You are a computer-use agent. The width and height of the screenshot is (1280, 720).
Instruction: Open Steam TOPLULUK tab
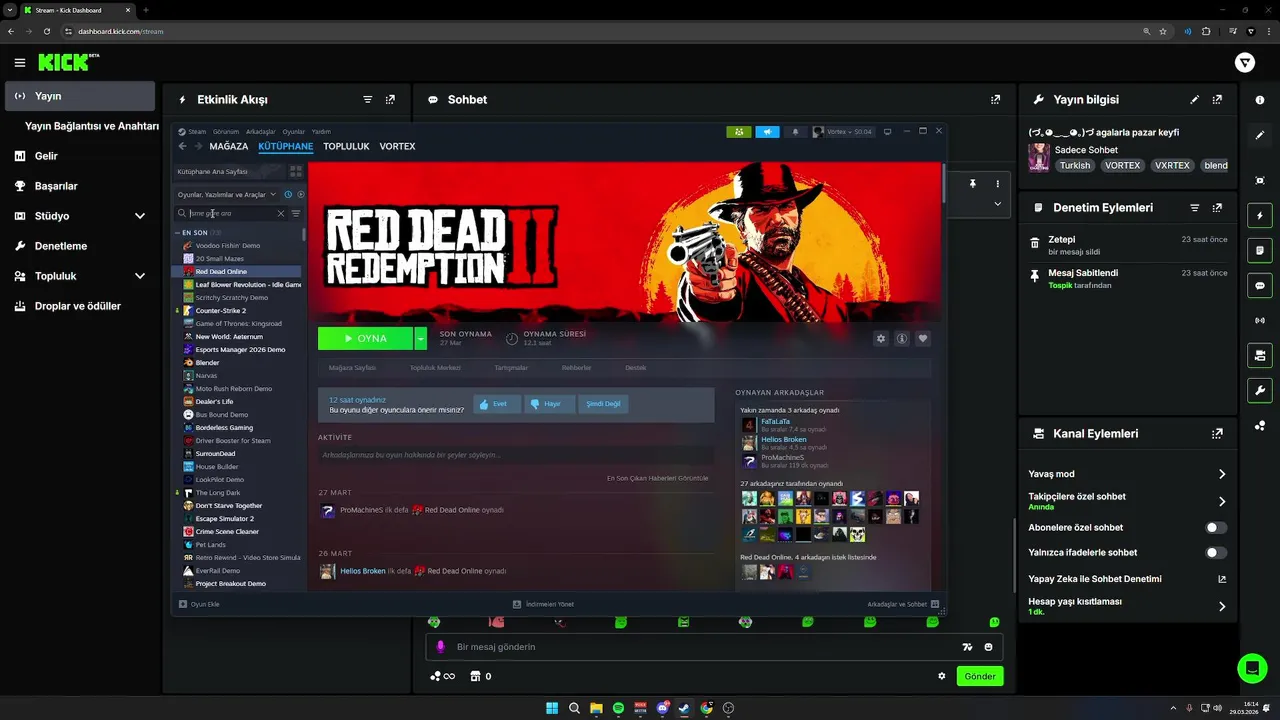(x=346, y=146)
